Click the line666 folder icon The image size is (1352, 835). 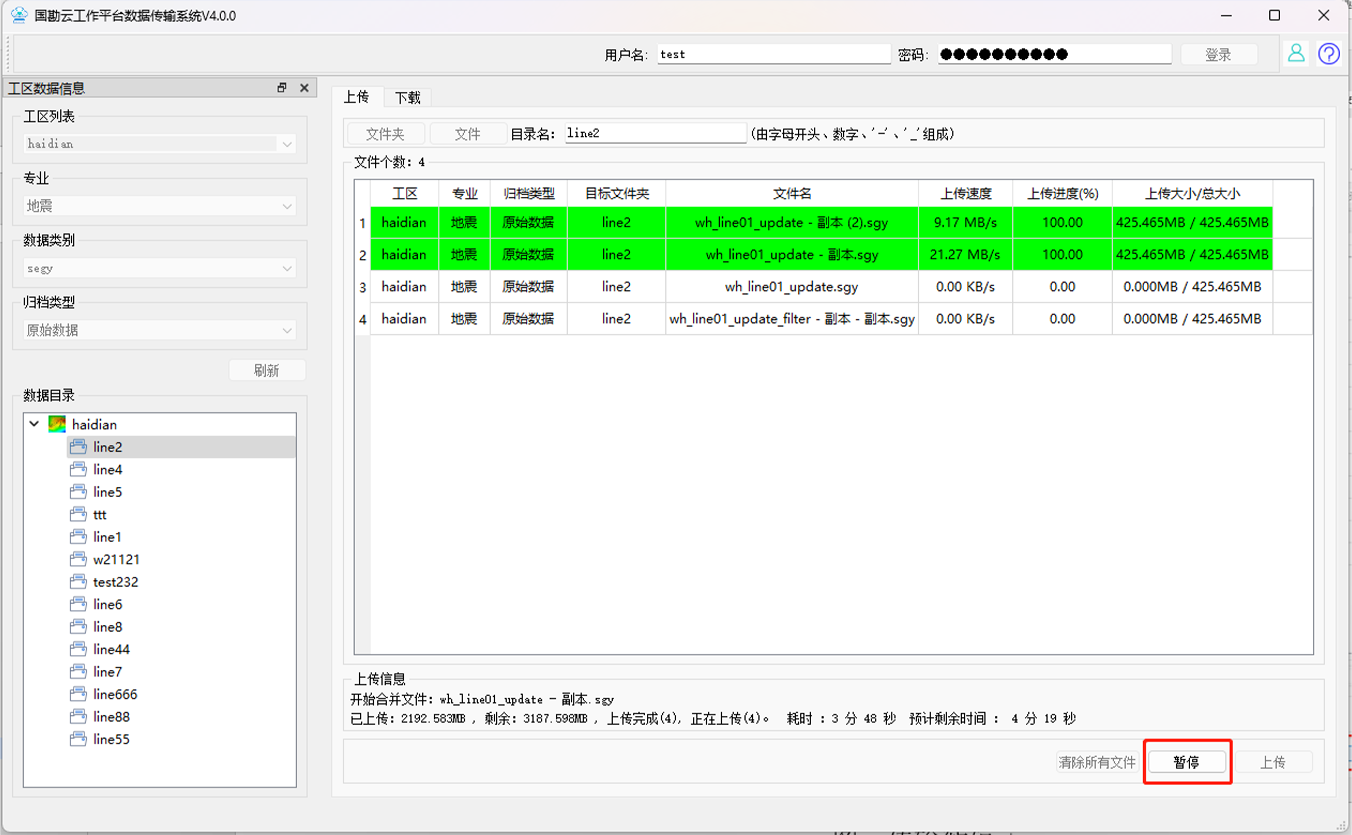[78, 694]
